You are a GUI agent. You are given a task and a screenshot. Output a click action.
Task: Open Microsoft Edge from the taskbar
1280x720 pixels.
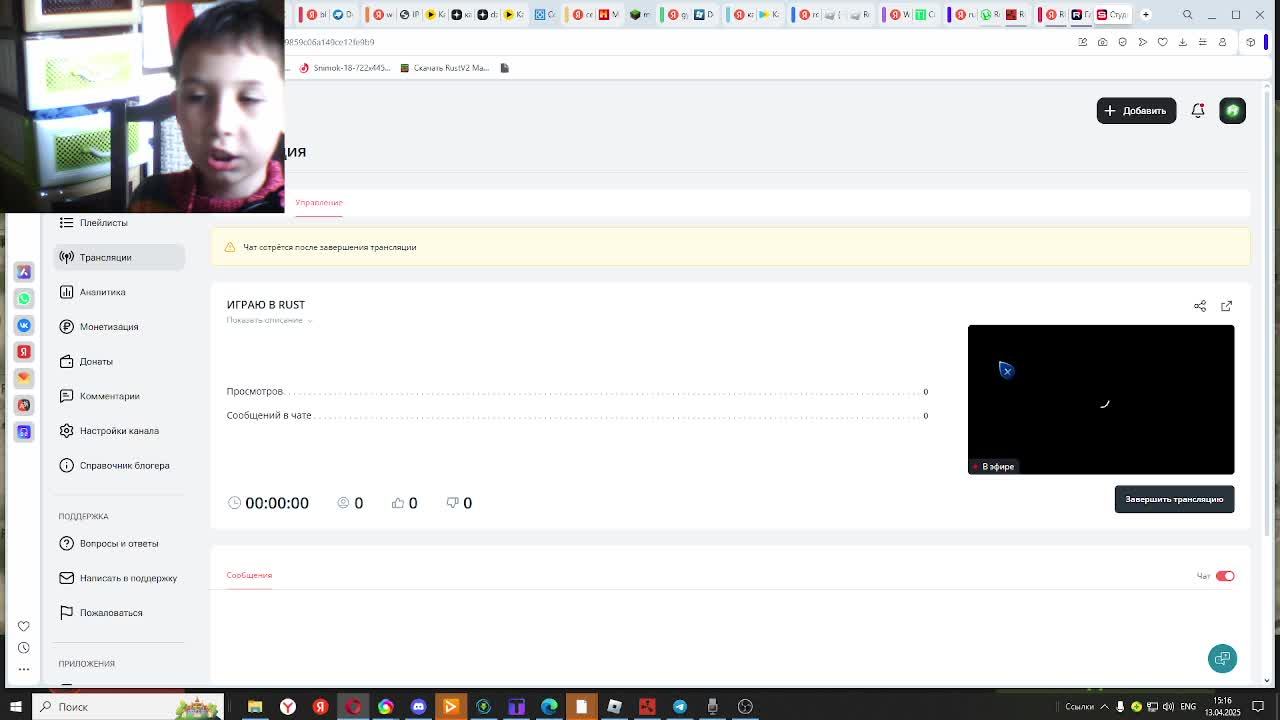click(x=549, y=707)
